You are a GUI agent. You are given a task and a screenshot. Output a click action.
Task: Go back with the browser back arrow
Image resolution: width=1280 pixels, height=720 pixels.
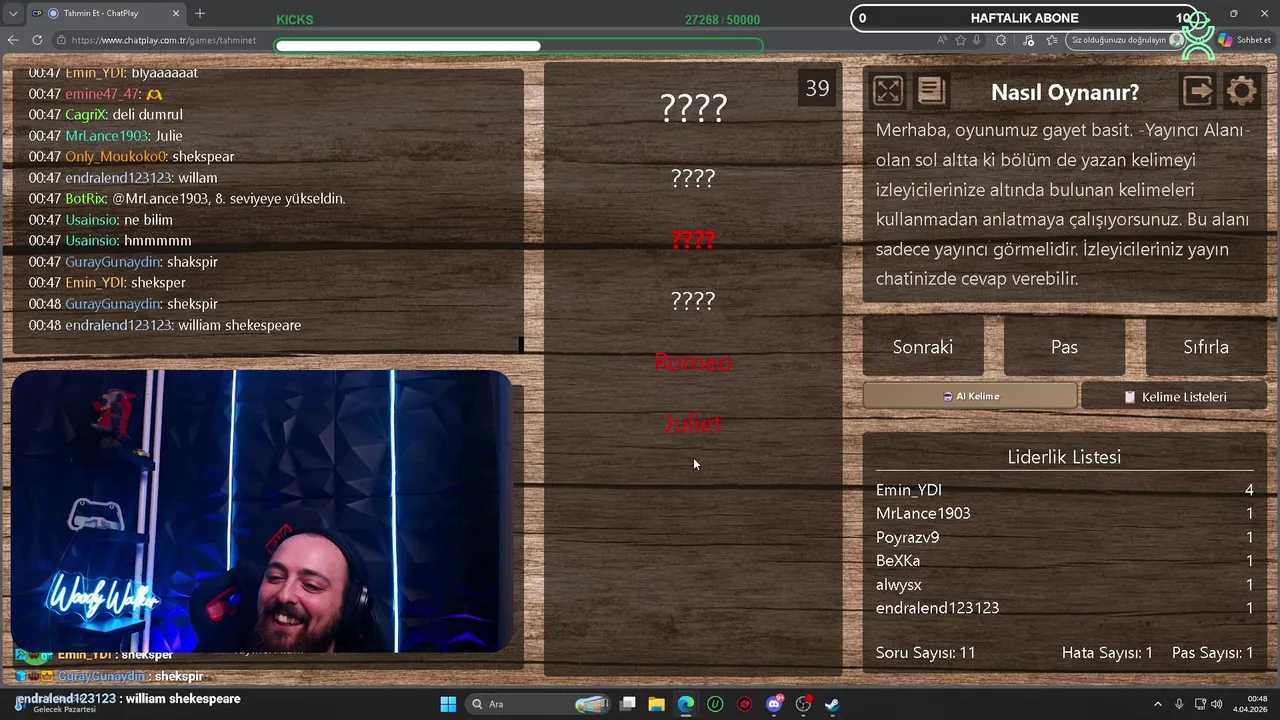13,40
